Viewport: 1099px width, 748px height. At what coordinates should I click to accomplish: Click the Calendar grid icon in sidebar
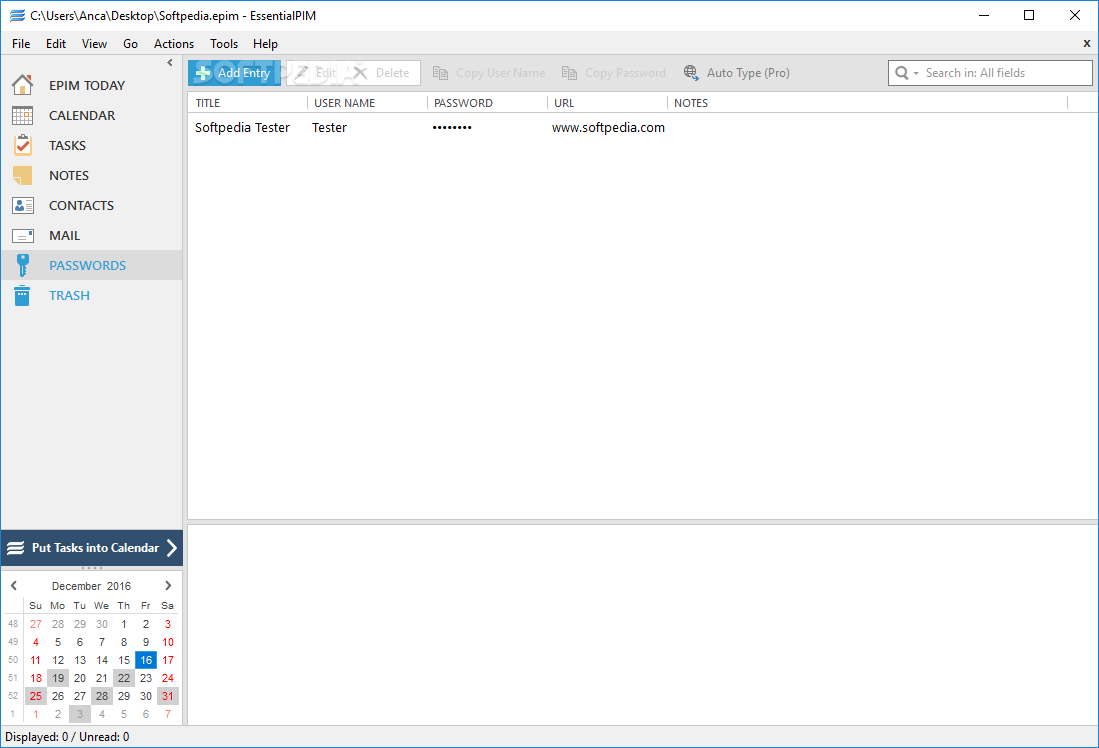point(22,115)
